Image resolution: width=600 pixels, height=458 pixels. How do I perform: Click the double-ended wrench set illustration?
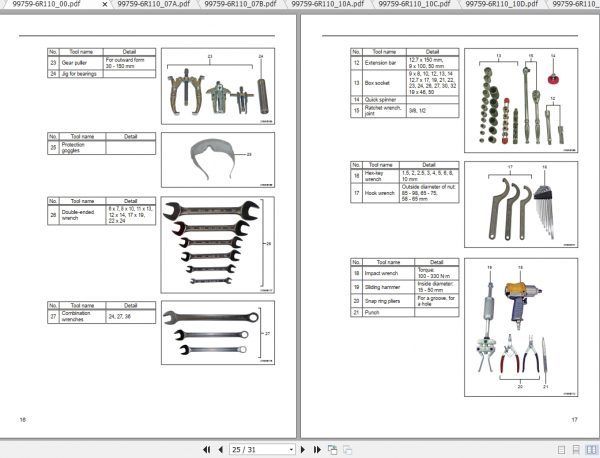click(218, 245)
